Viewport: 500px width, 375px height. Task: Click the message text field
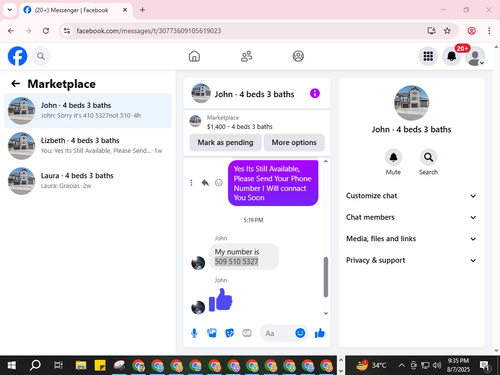[x=278, y=333]
